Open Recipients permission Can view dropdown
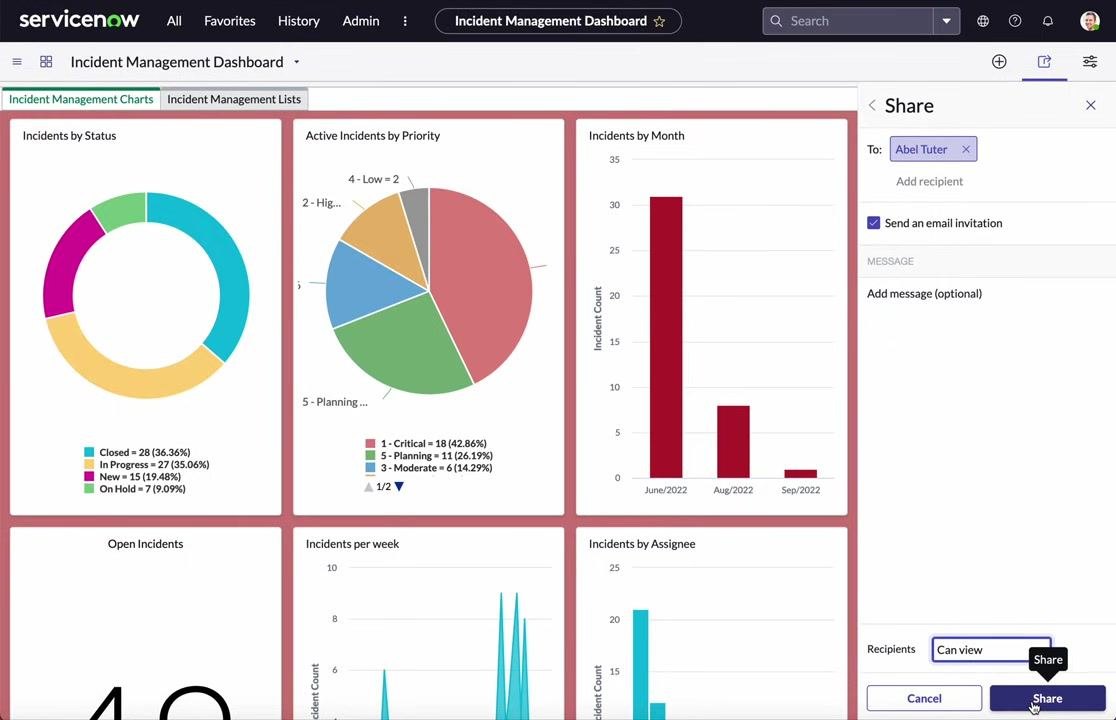The width and height of the screenshot is (1116, 720). click(991, 650)
